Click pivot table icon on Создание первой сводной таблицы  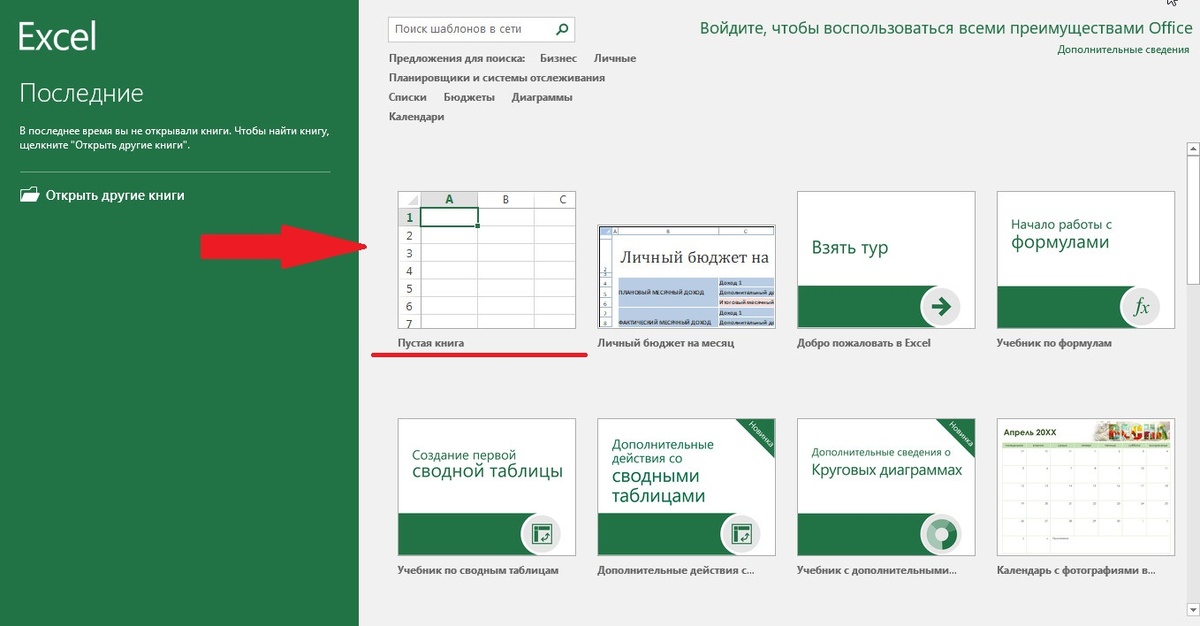point(541,534)
